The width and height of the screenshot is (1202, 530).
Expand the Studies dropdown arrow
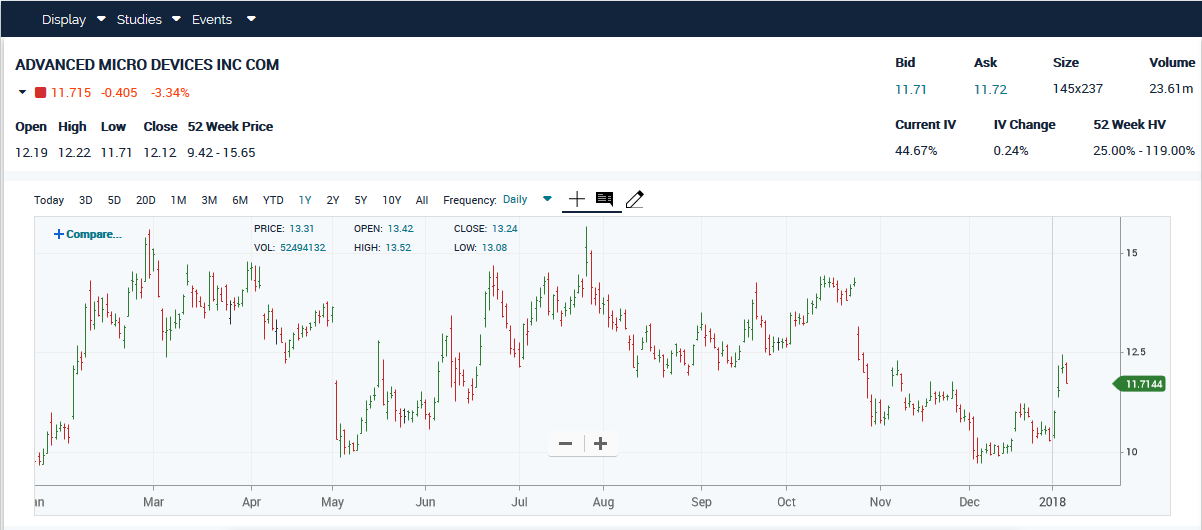176,19
